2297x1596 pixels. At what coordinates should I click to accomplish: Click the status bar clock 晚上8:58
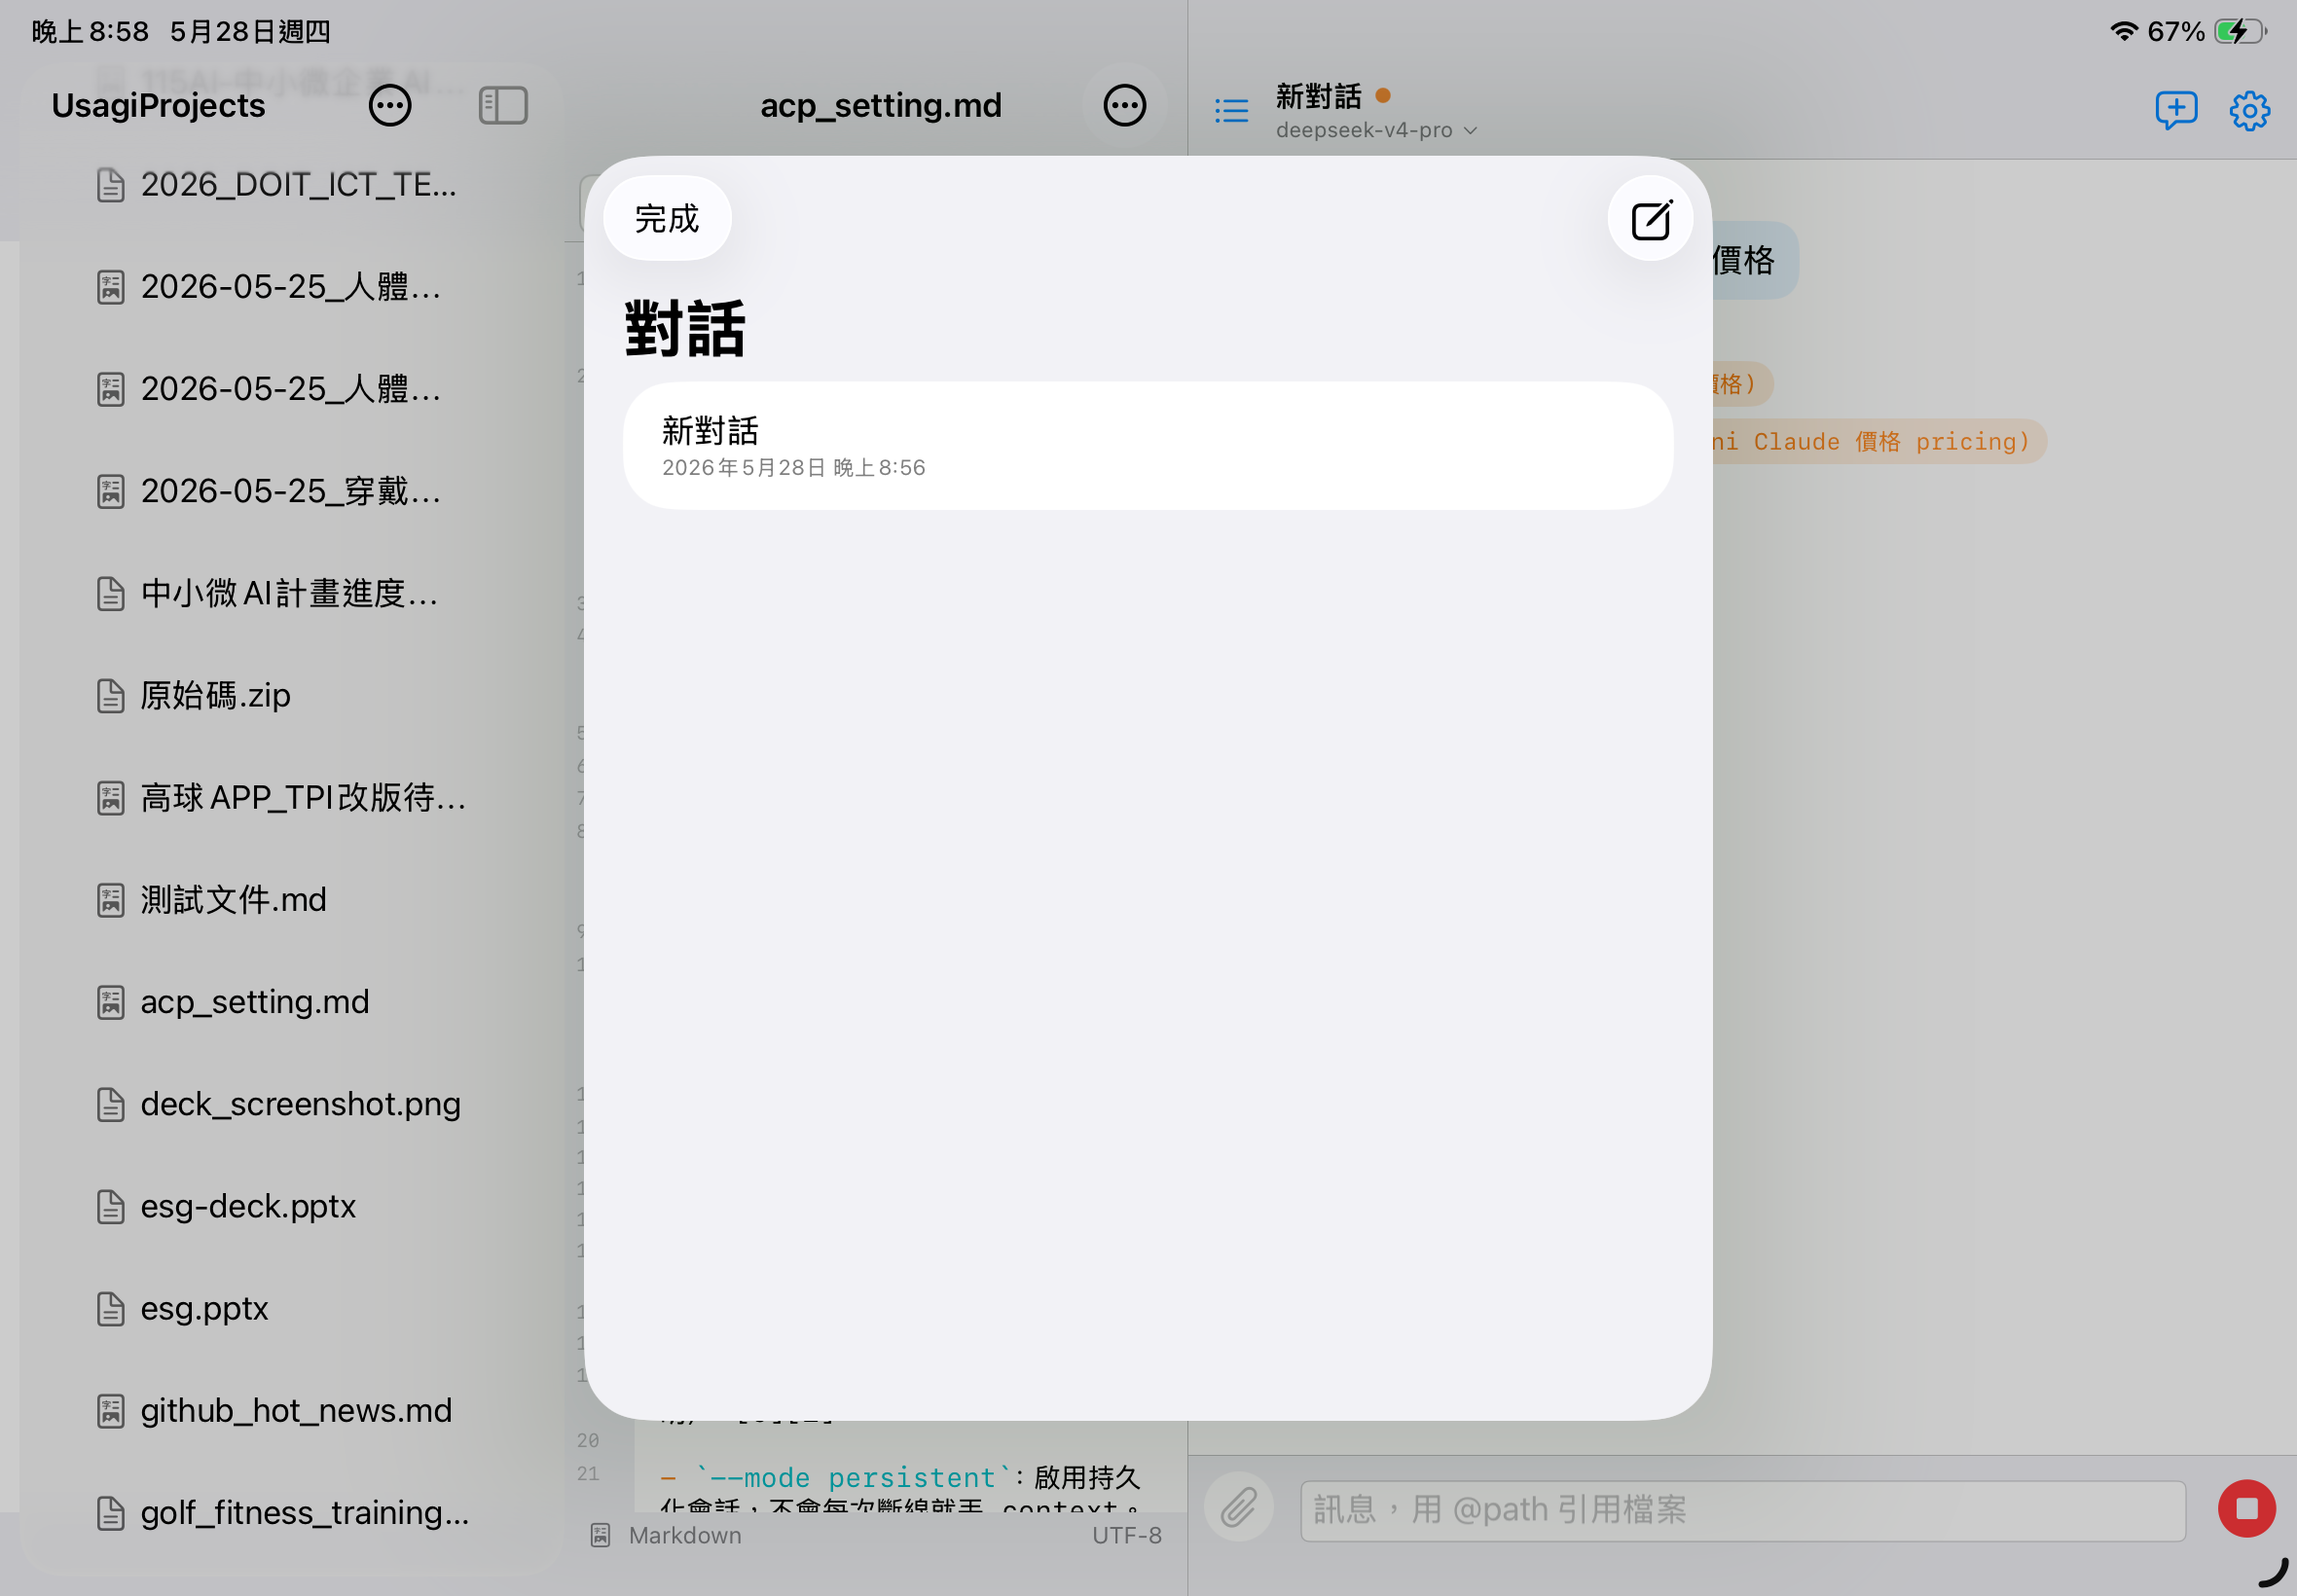[90, 32]
